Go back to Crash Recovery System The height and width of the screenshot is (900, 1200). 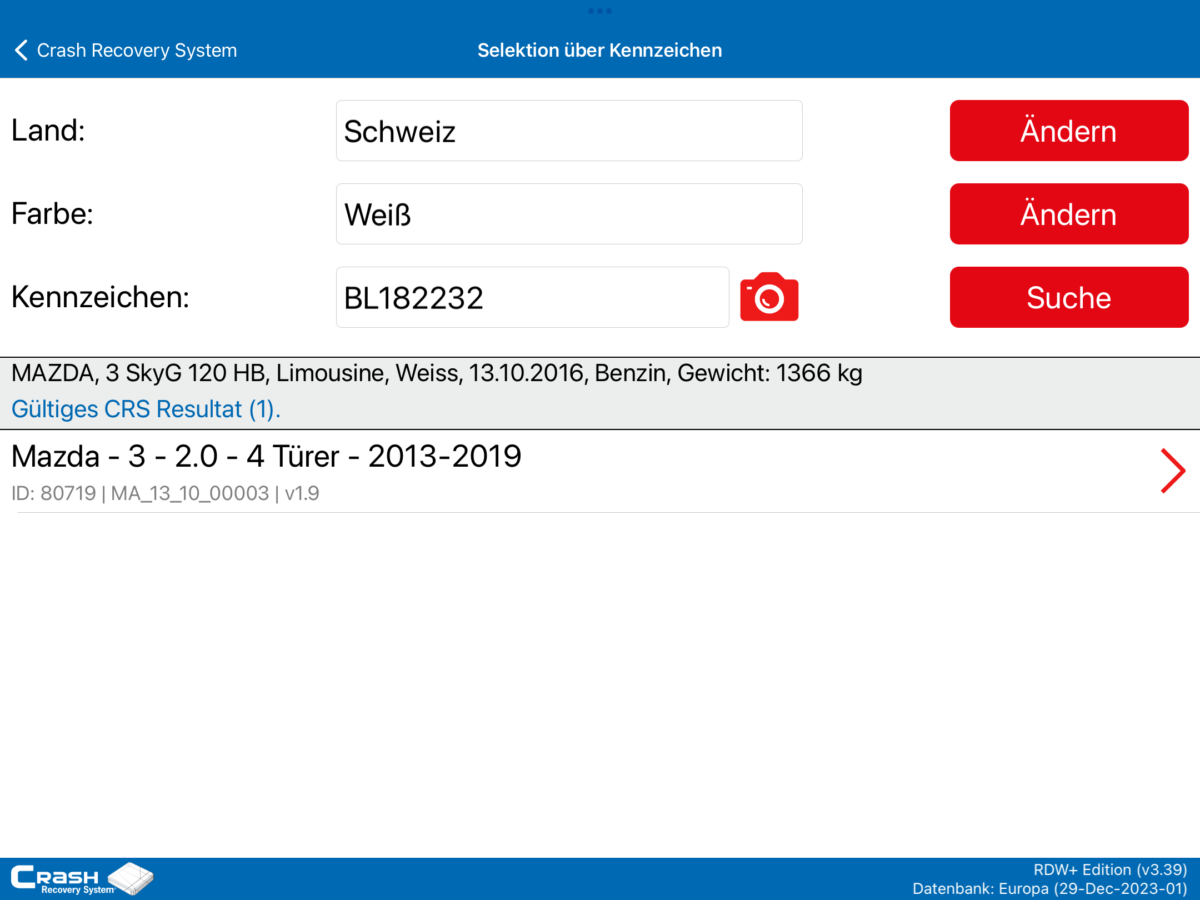pyautogui.click(x=126, y=50)
